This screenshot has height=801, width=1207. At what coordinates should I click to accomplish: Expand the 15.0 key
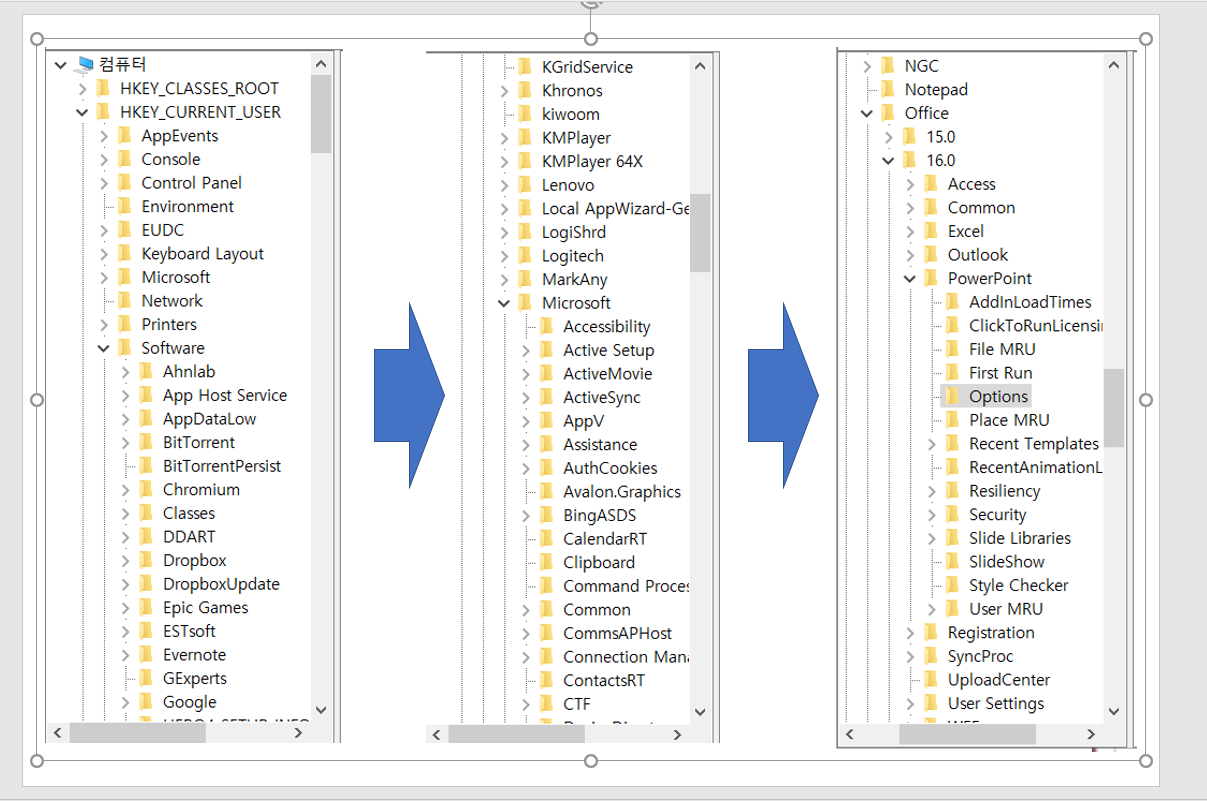point(888,137)
